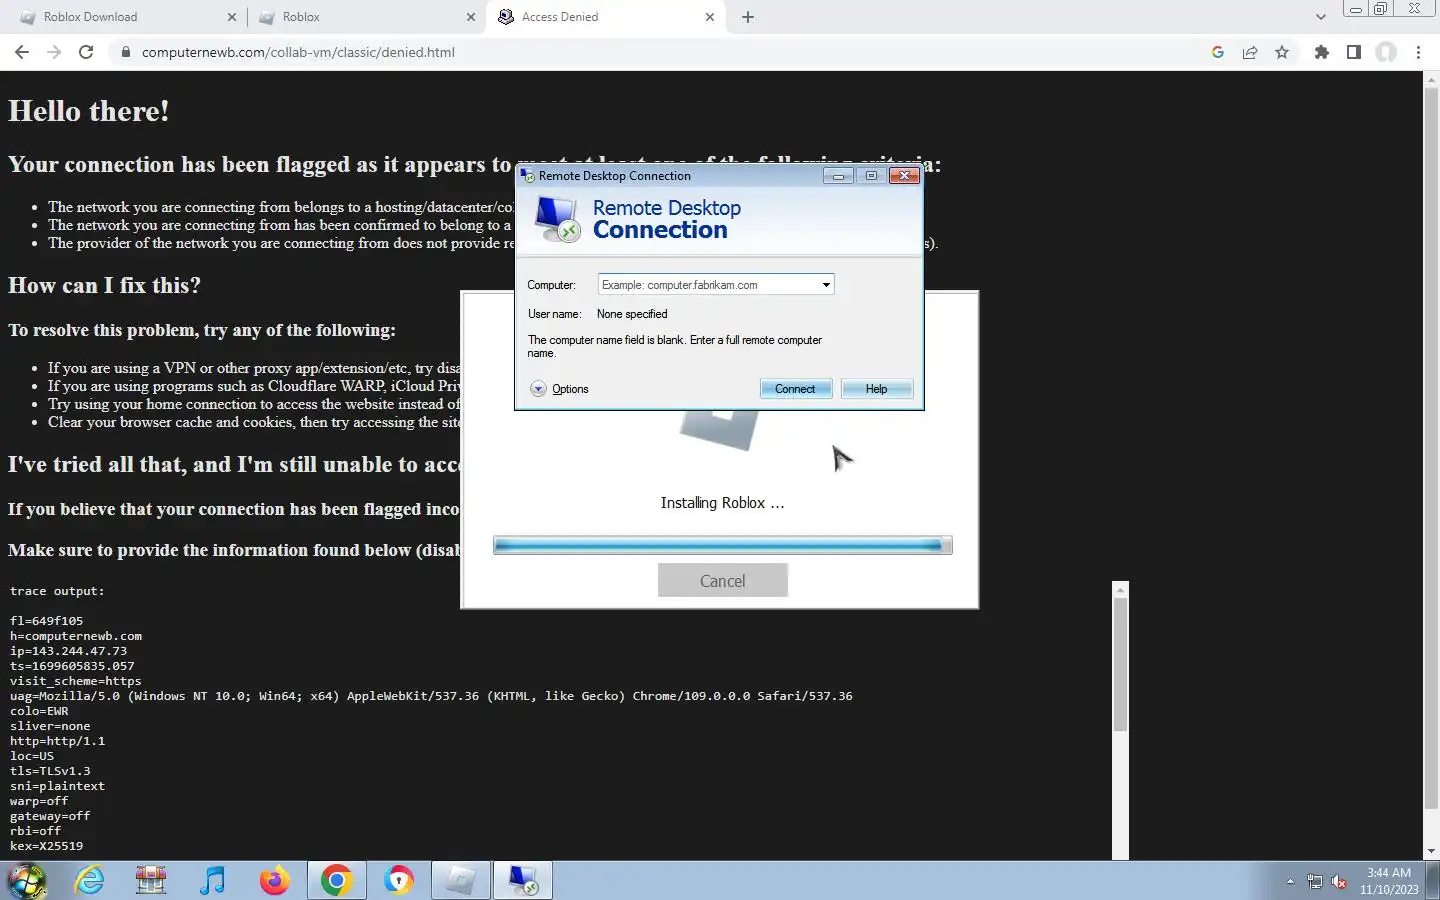
Task: Click the 'Hello there!' heading
Action: 89,111
